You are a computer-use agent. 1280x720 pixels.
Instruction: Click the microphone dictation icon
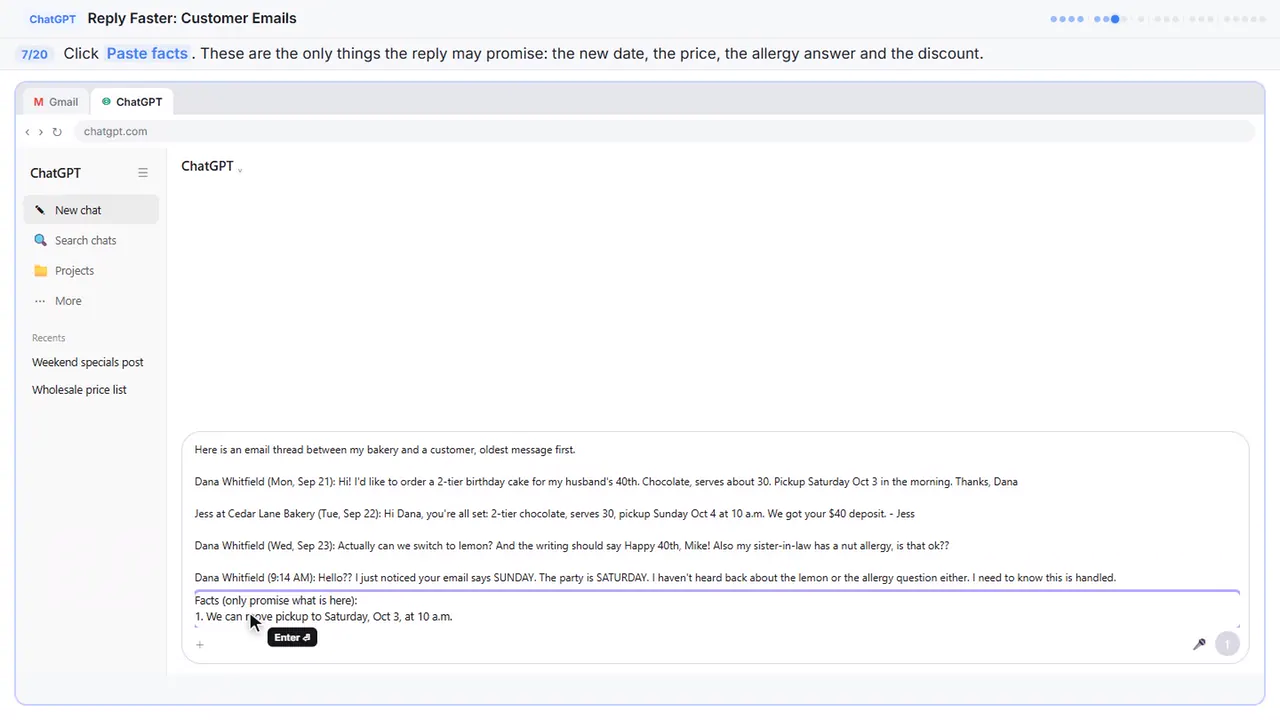tap(1199, 644)
